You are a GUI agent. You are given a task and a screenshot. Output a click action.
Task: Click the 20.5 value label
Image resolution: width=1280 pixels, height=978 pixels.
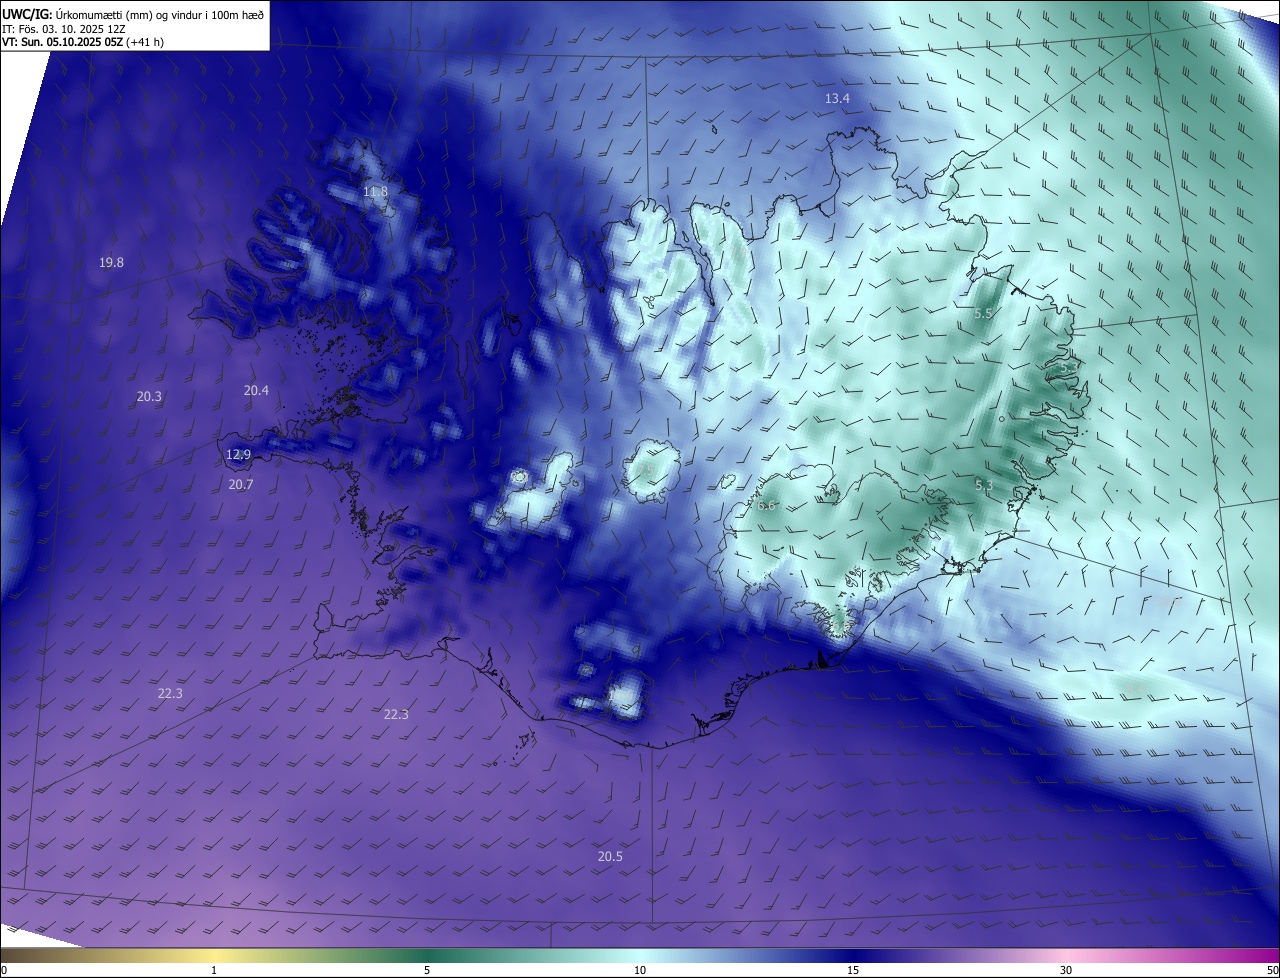click(x=610, y=857)
